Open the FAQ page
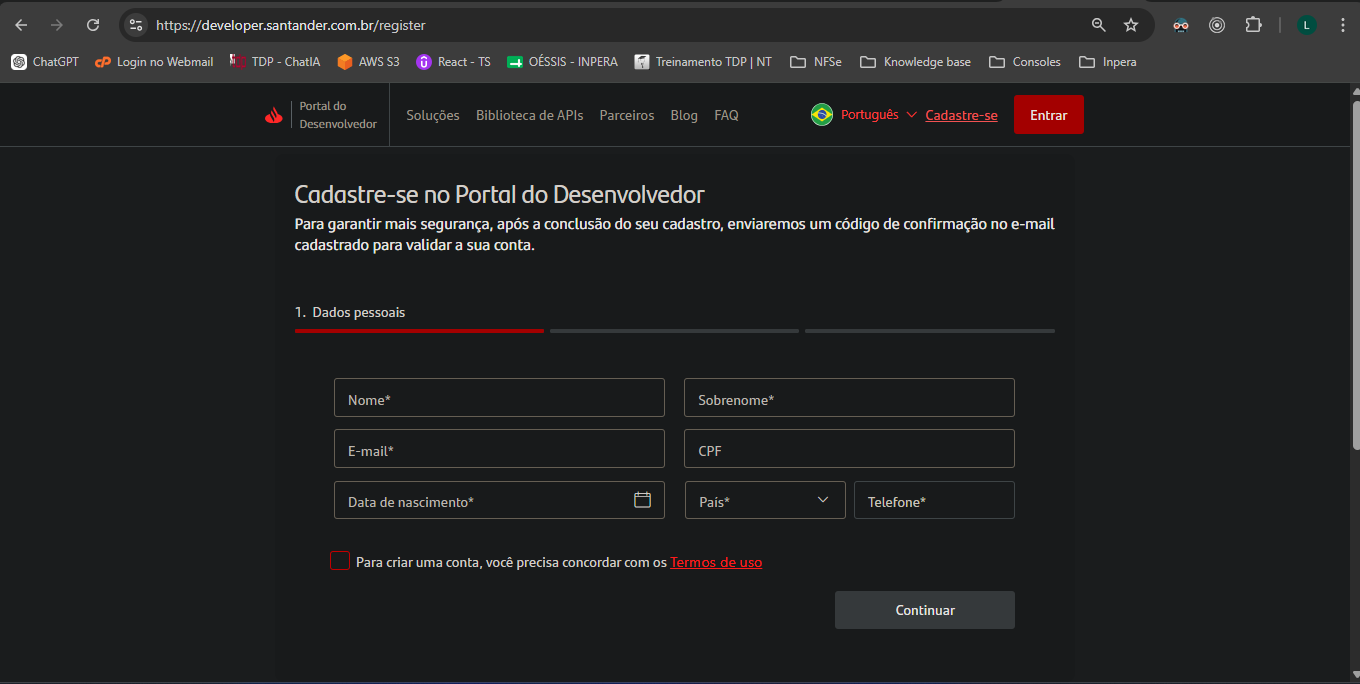This screenshot has height=684, width=1360. click(726, 115)
